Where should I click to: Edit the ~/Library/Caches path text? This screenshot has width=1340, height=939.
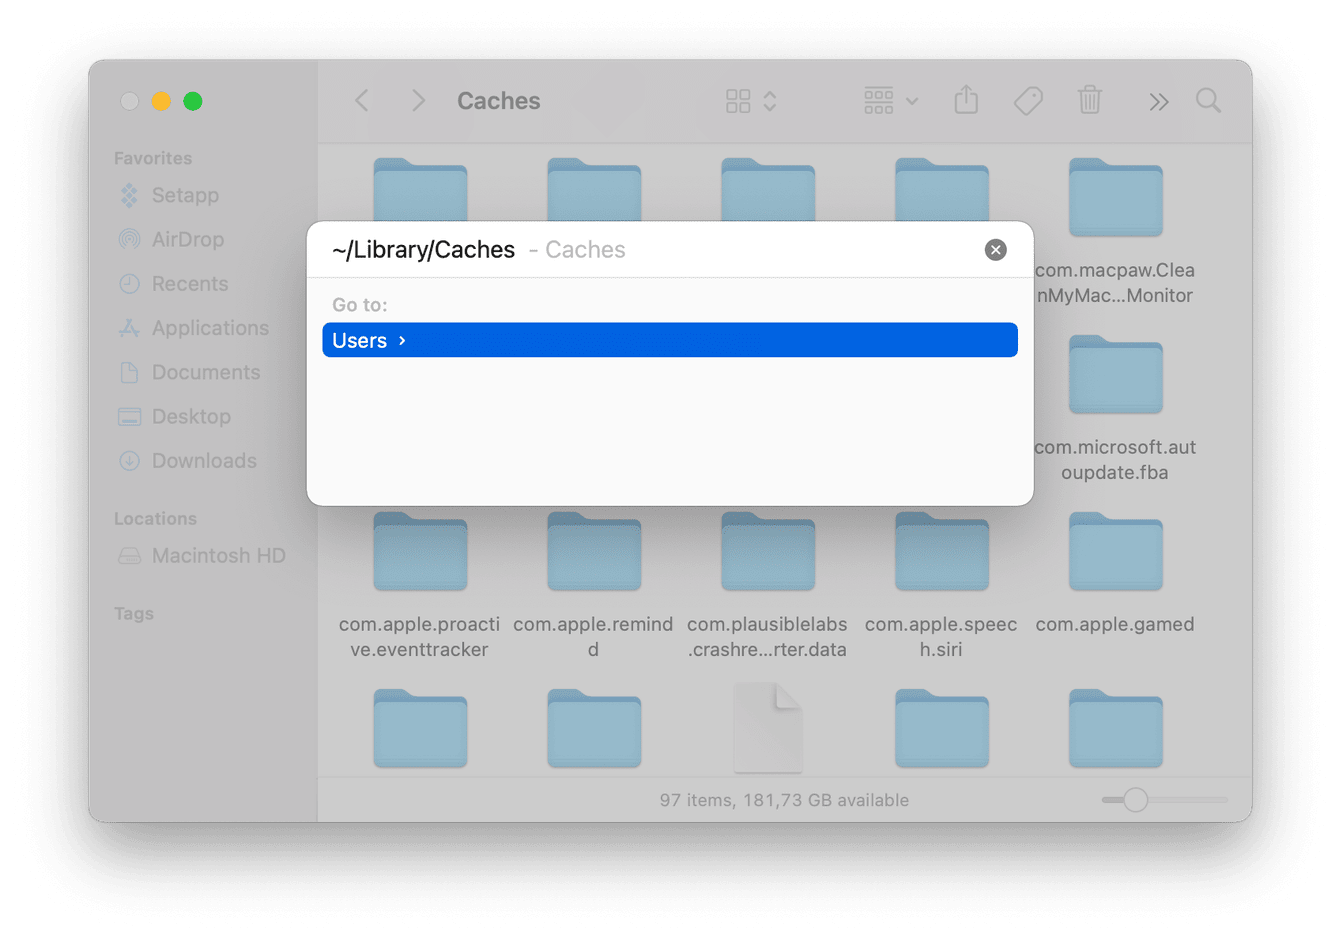tap(423, 249)
